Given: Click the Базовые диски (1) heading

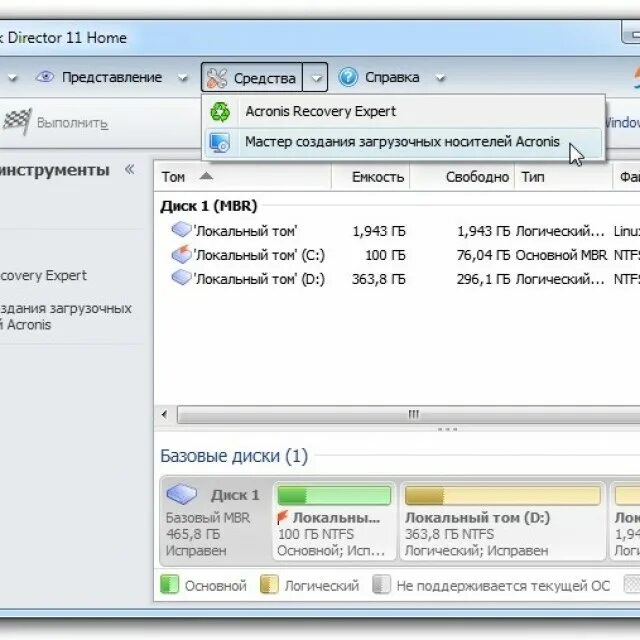Looking at the screenshot, I should click(x=234, y=456).
